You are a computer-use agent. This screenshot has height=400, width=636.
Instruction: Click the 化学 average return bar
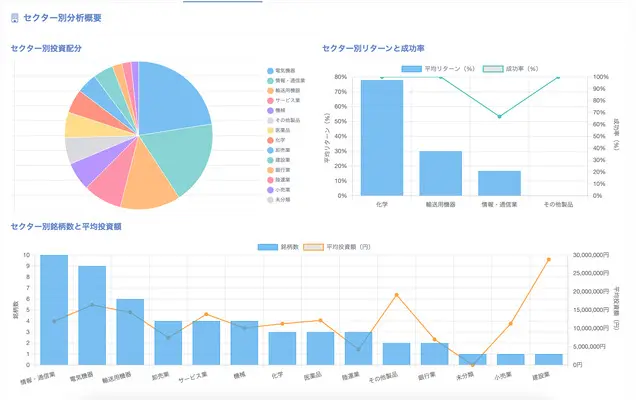[x=382, y=138]
